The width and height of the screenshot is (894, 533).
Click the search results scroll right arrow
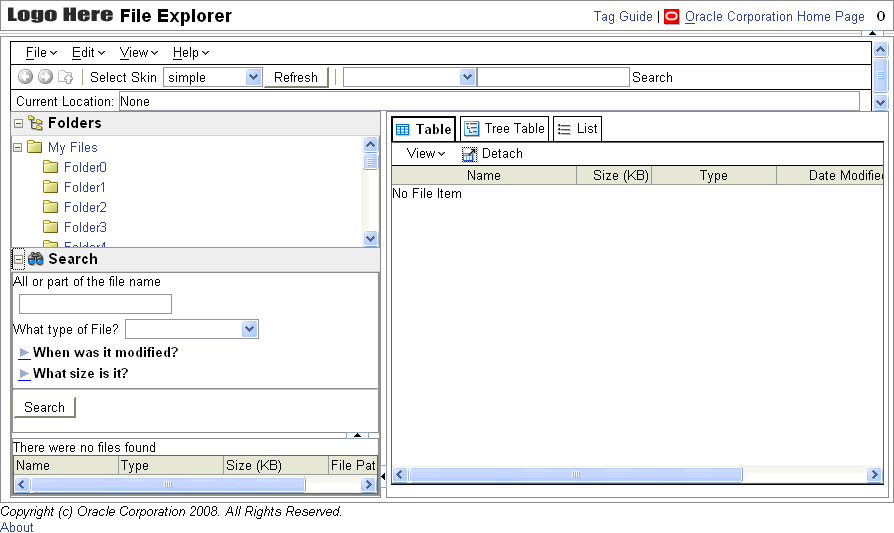tap(368, 485)
